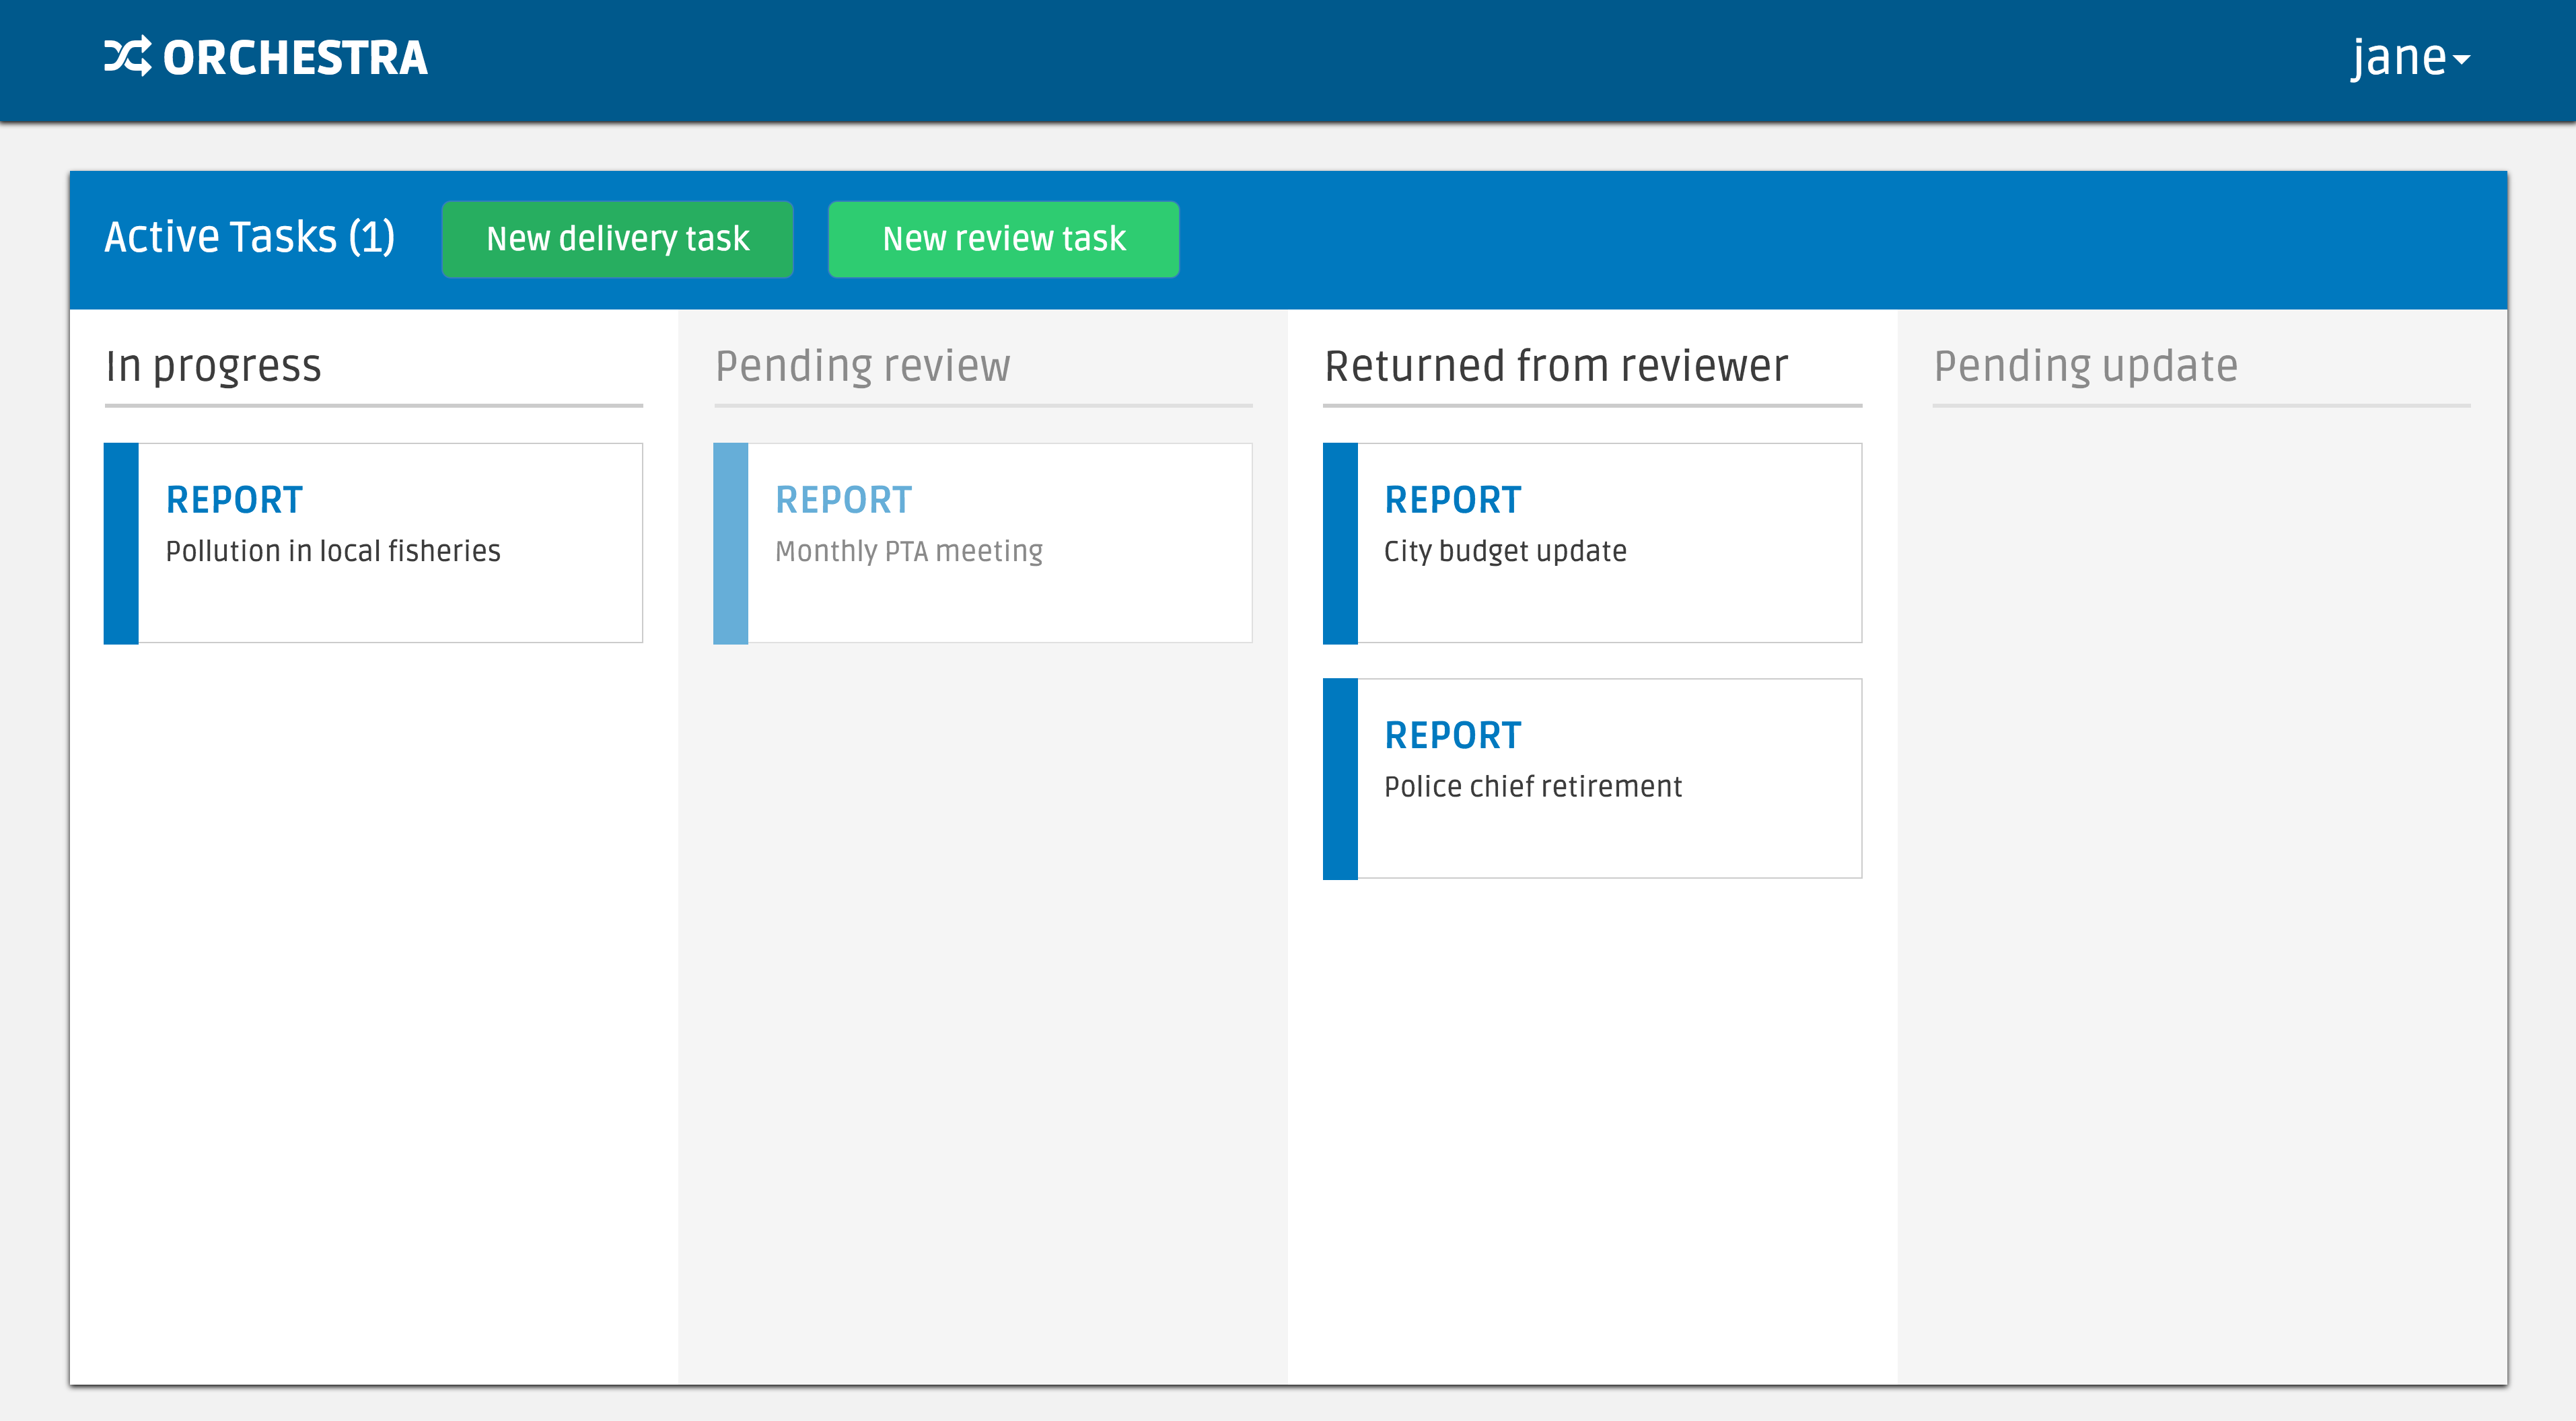Click REPORT heading on City budget card
The width and height of the screenshot is (2576, 1421).
pos(1452,500)
